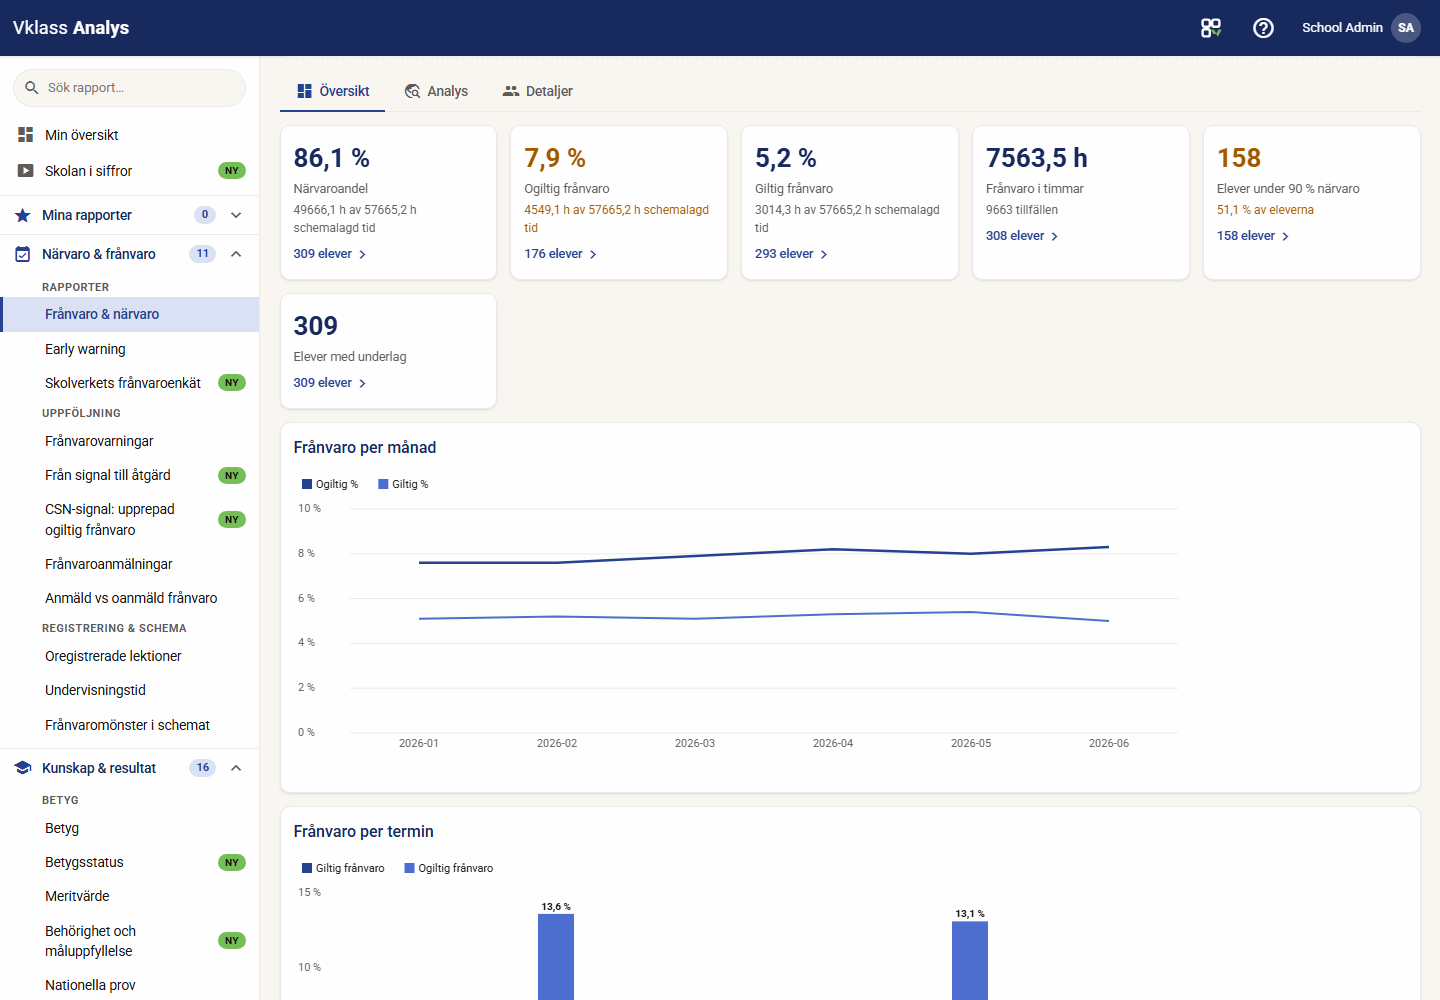Viewport: 1440px width, 1000px height.
Task: Click the arrow next to 293 elever
Action: (824, 254)
